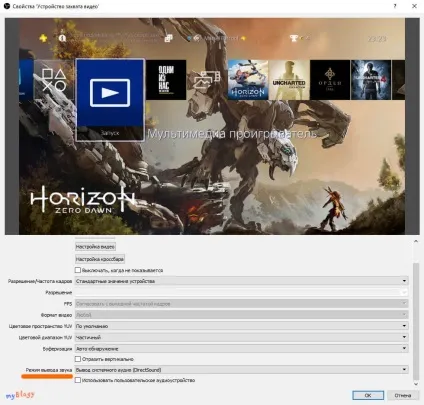Open the Цветовое пространство YUV dropdown
Viewport: 424px width, 405px height.
tap(241, 326)
